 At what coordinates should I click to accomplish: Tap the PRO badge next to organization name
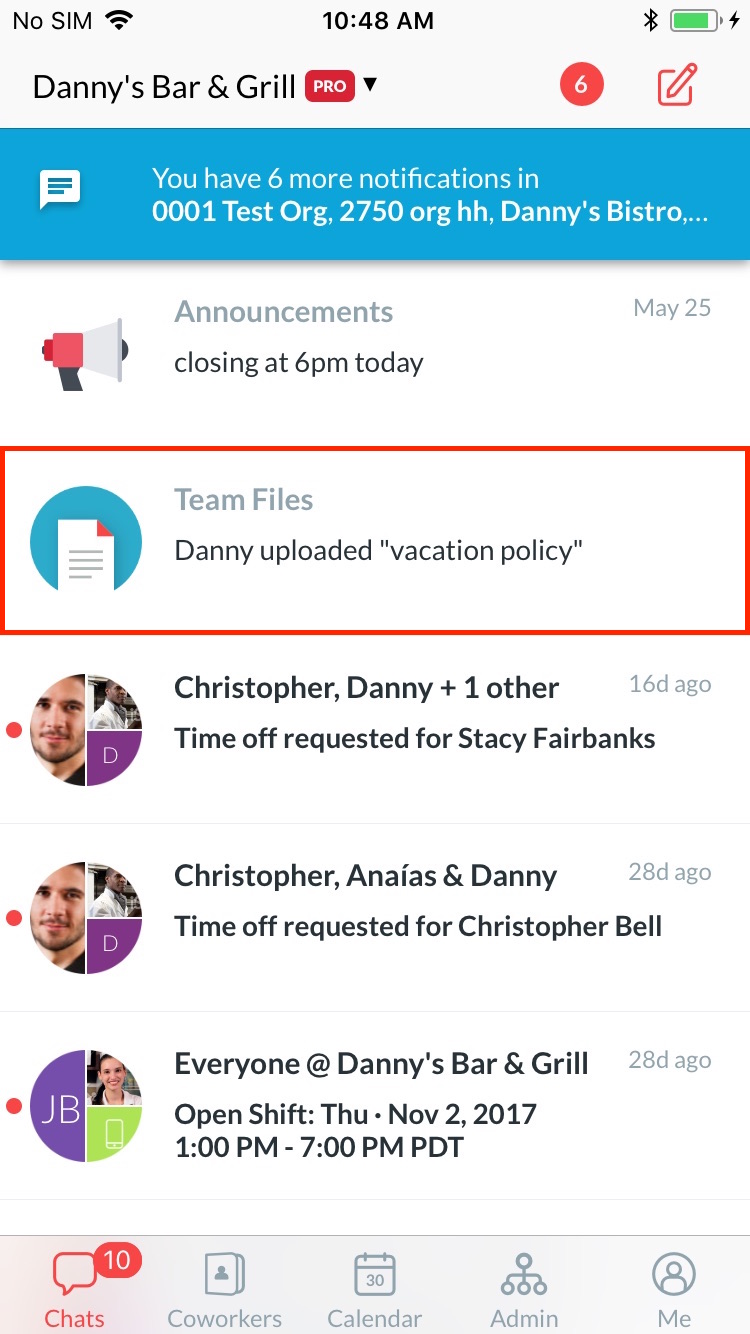[x=330, y=86]
